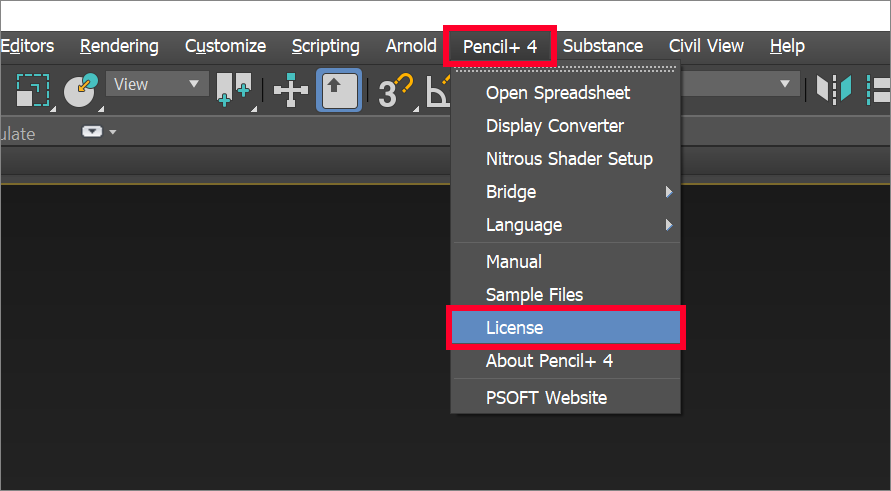
Task: Expand the Bridge submenu
Action: pos(566,192)
